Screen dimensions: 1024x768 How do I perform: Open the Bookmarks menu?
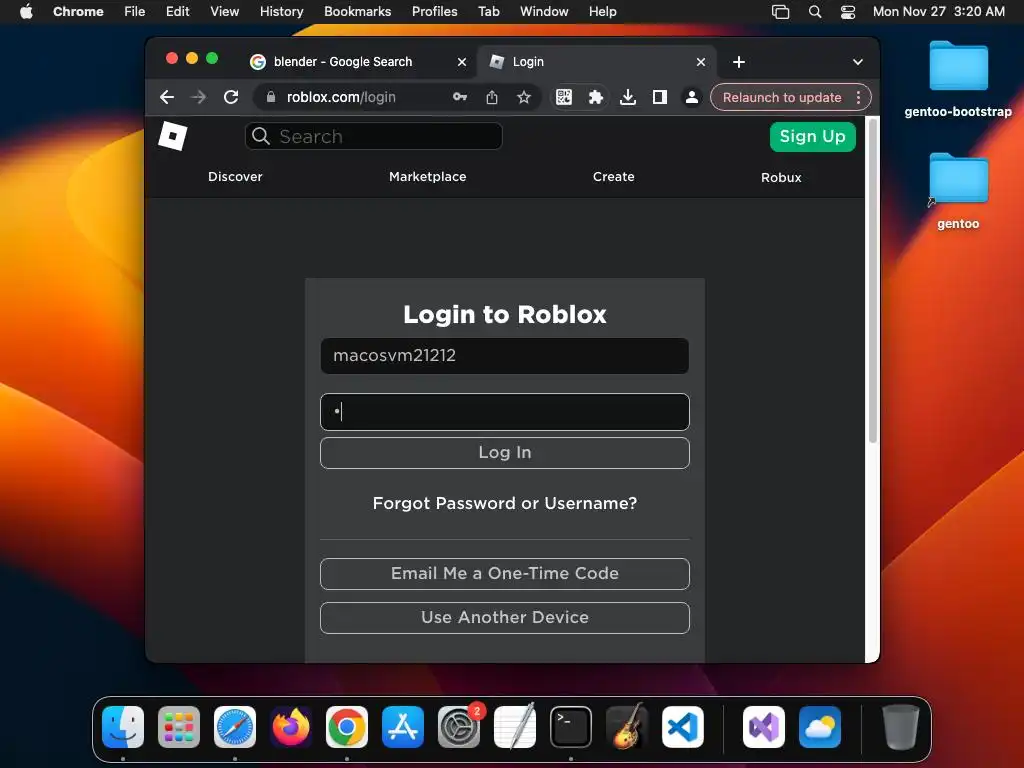click(357, 11)
